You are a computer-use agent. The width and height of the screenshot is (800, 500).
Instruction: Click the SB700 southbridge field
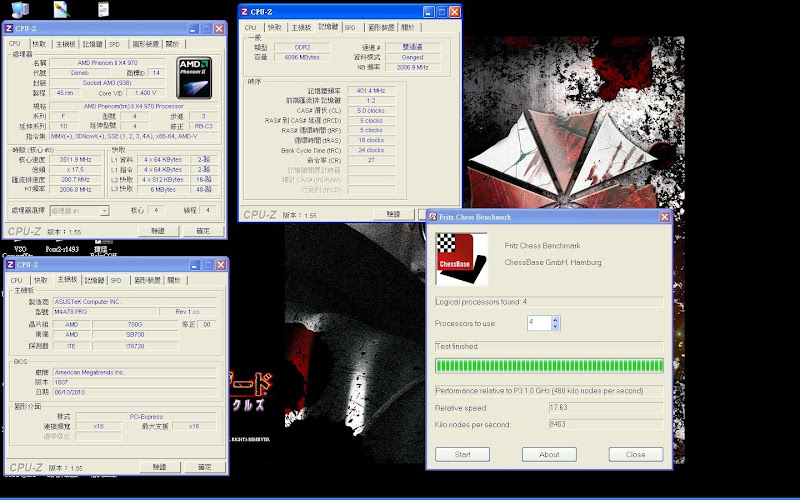[135, 335]
